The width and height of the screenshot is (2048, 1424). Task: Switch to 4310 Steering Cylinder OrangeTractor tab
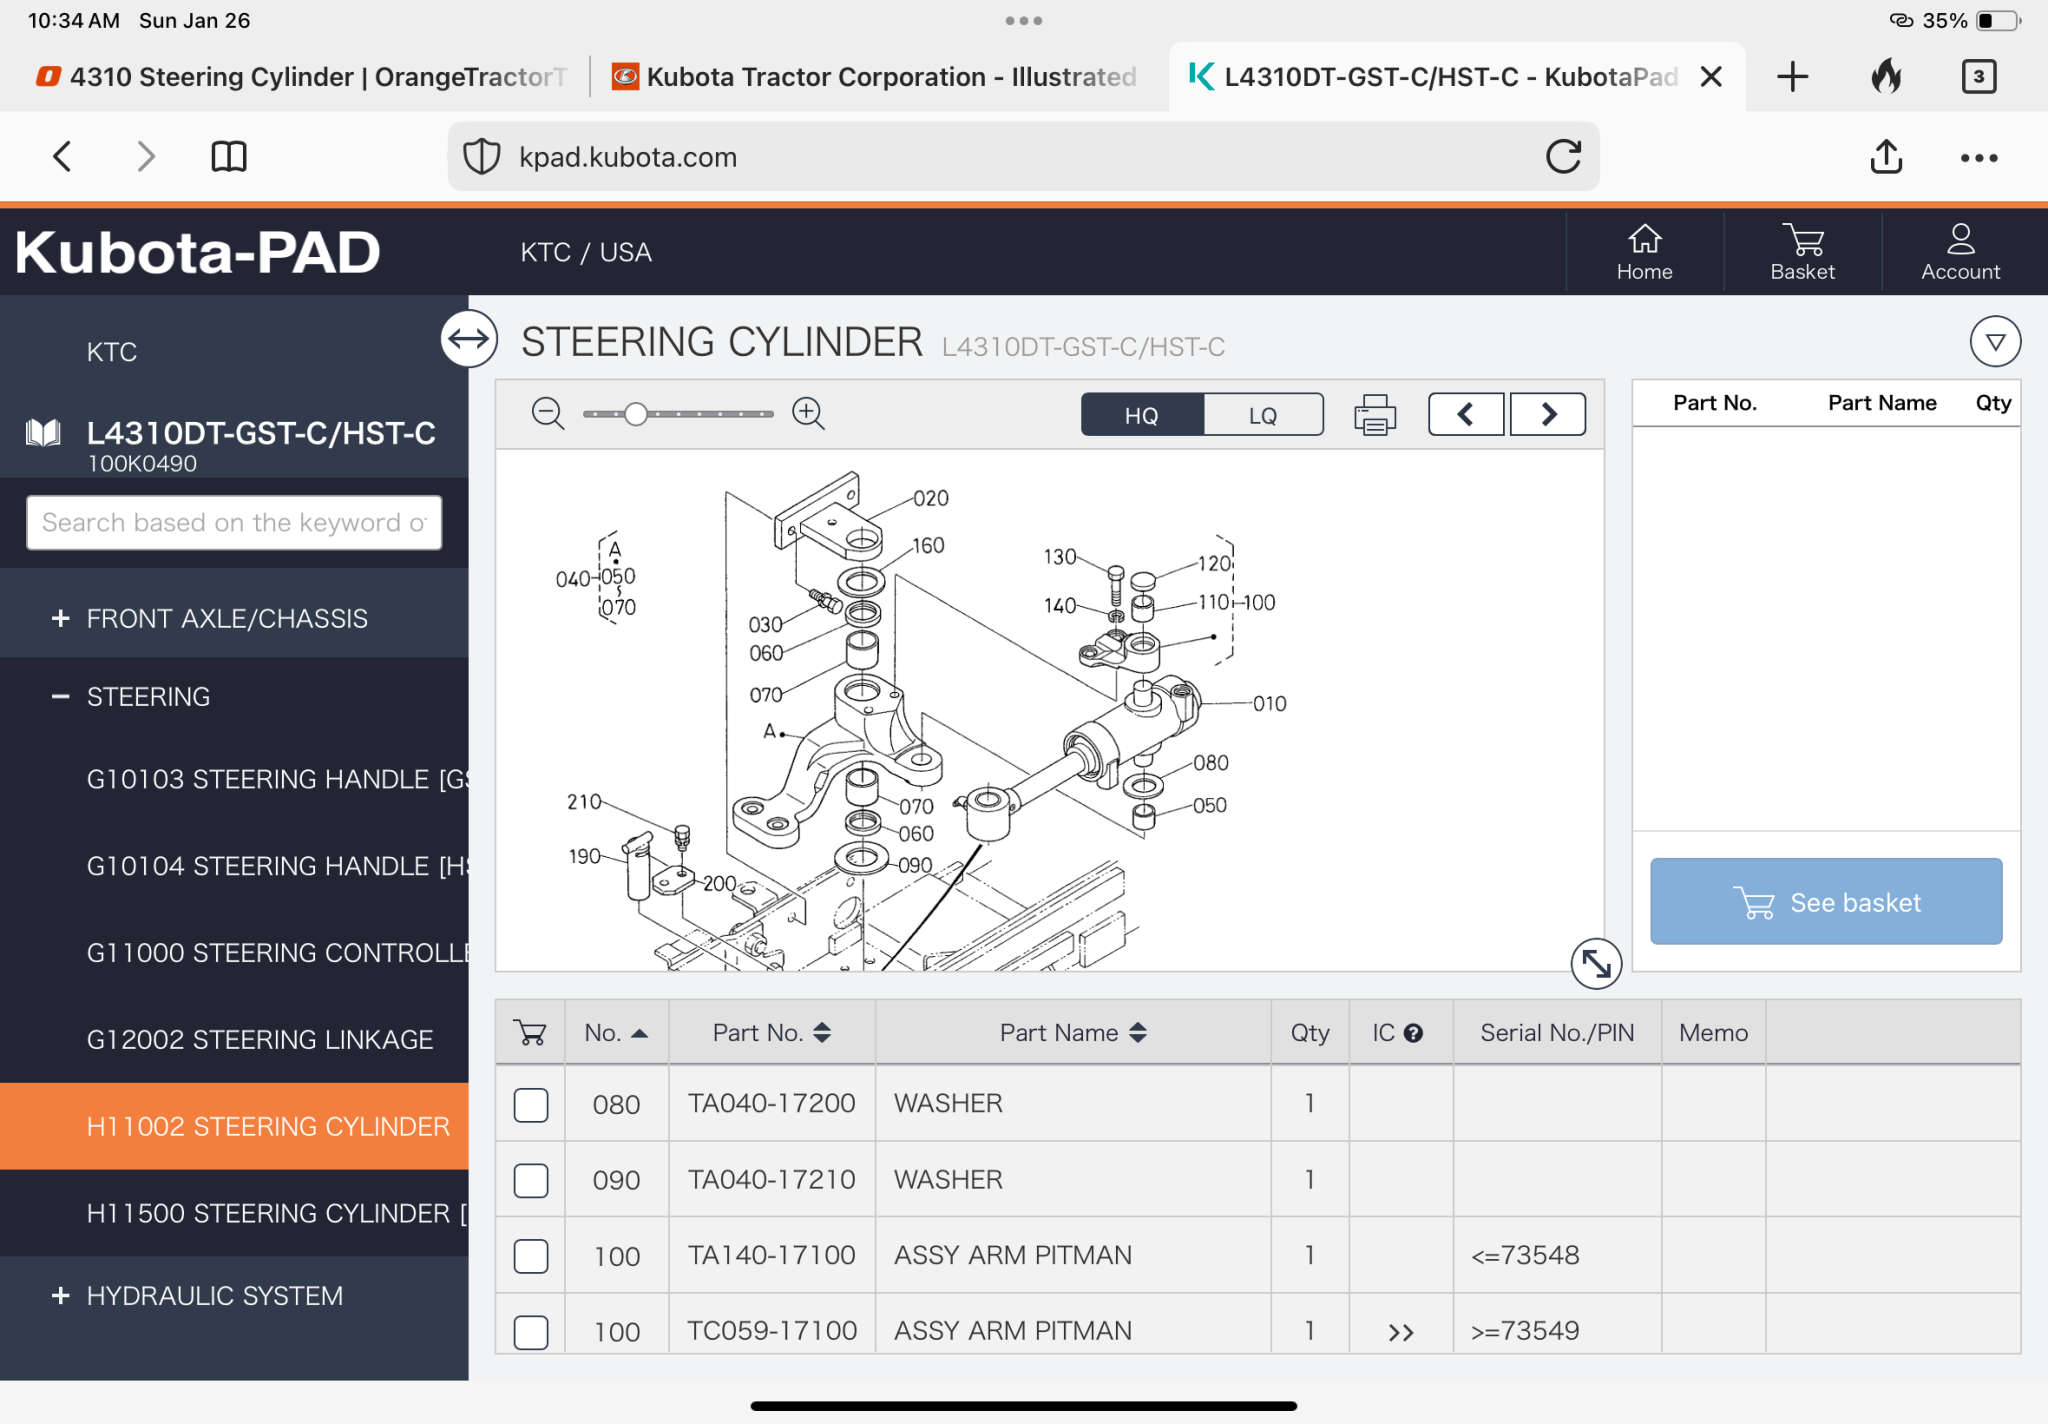pos(300,76)
